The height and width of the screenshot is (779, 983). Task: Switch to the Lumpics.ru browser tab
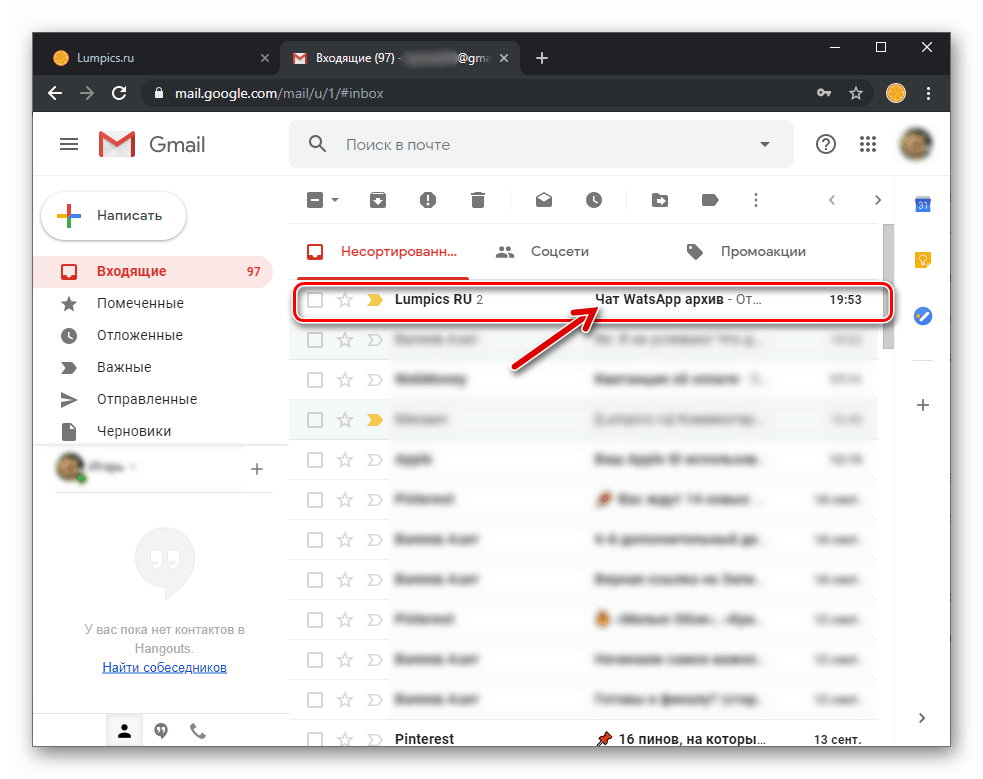click(157, 58)
